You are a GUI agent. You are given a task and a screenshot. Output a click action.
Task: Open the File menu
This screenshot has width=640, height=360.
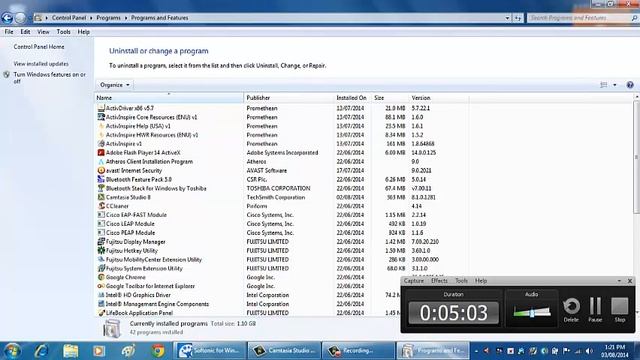[9, 32]
